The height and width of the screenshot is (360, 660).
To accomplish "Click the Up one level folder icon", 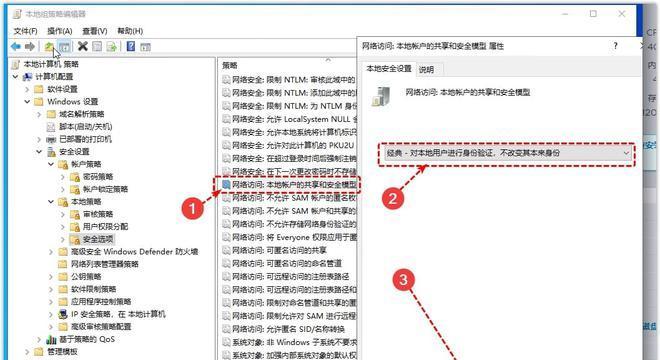I will [49, 46].
